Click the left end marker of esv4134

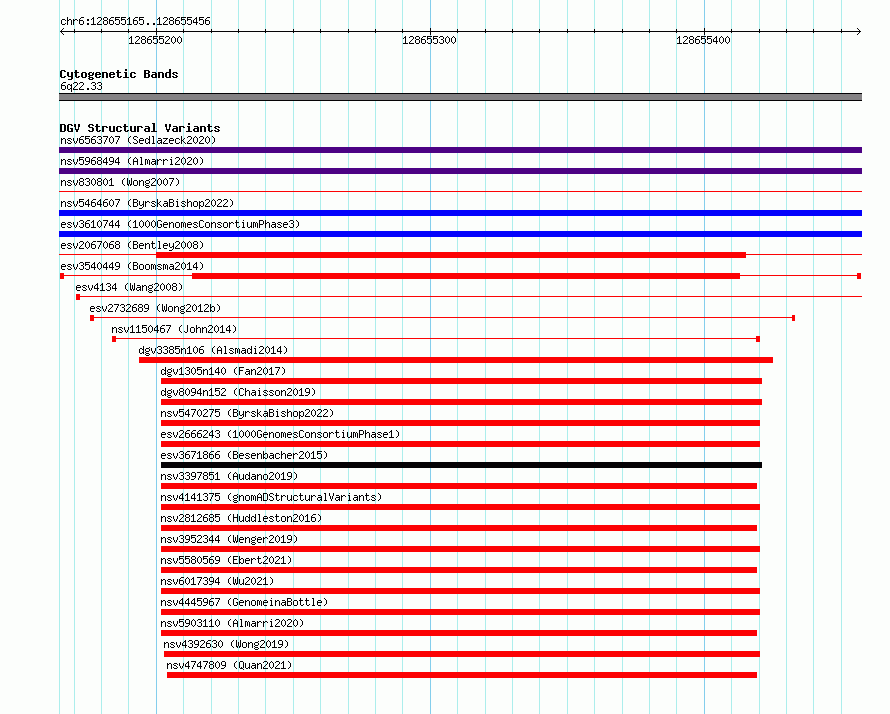coord(78,297)
